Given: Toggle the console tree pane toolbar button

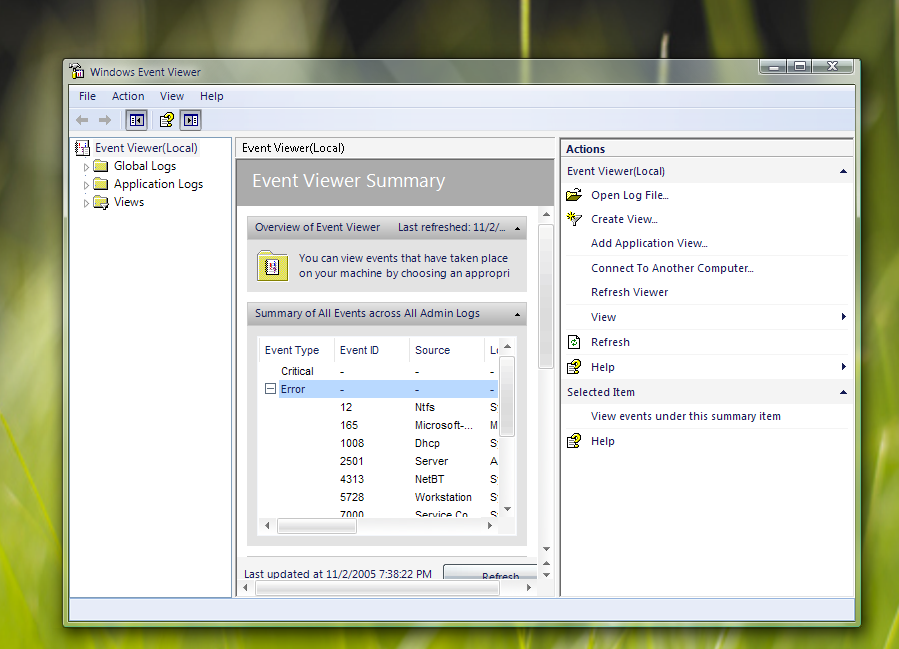Looking at the screenshot, I should click(136, 120).
